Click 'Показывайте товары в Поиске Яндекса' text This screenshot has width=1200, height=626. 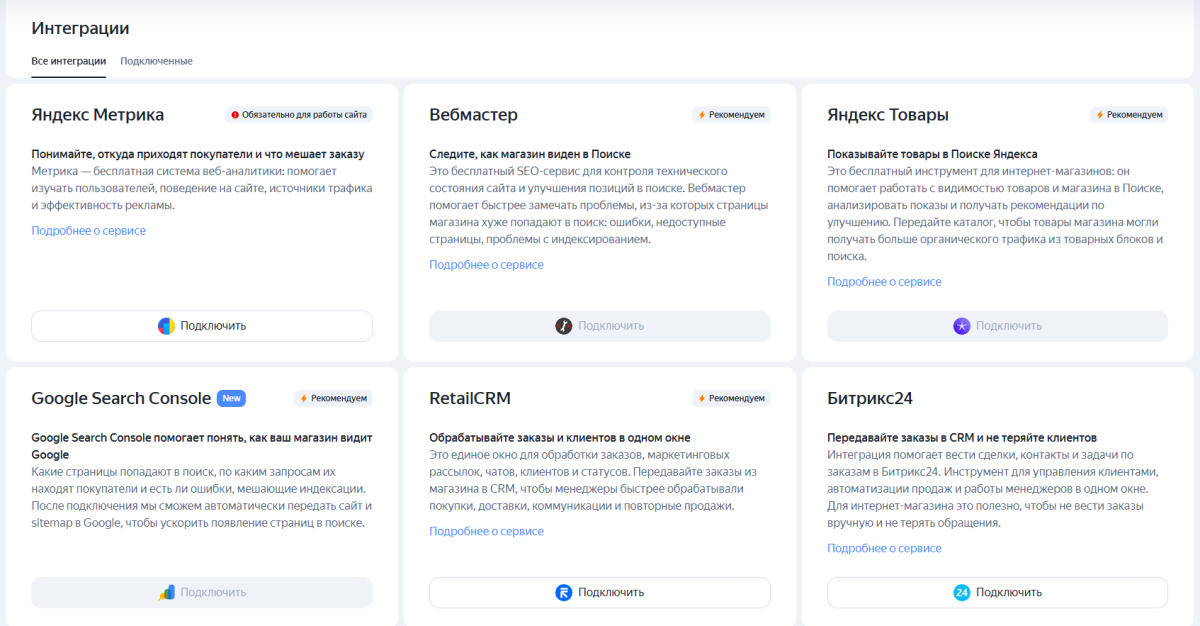click(932, 154)
